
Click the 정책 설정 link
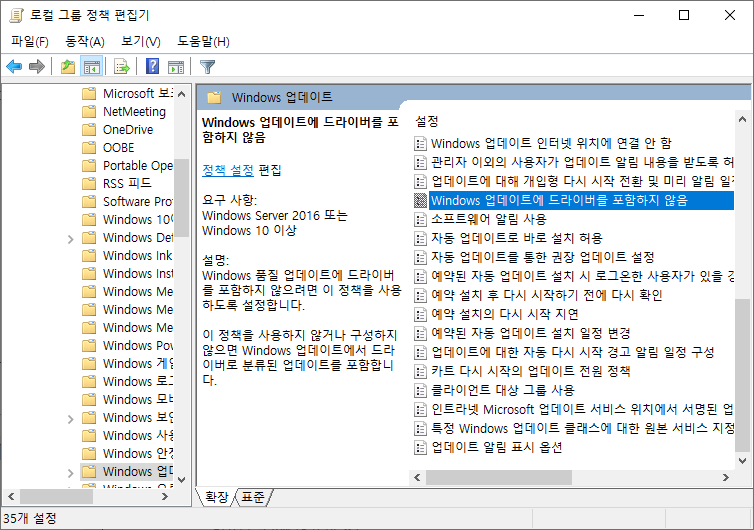point(227,170)
